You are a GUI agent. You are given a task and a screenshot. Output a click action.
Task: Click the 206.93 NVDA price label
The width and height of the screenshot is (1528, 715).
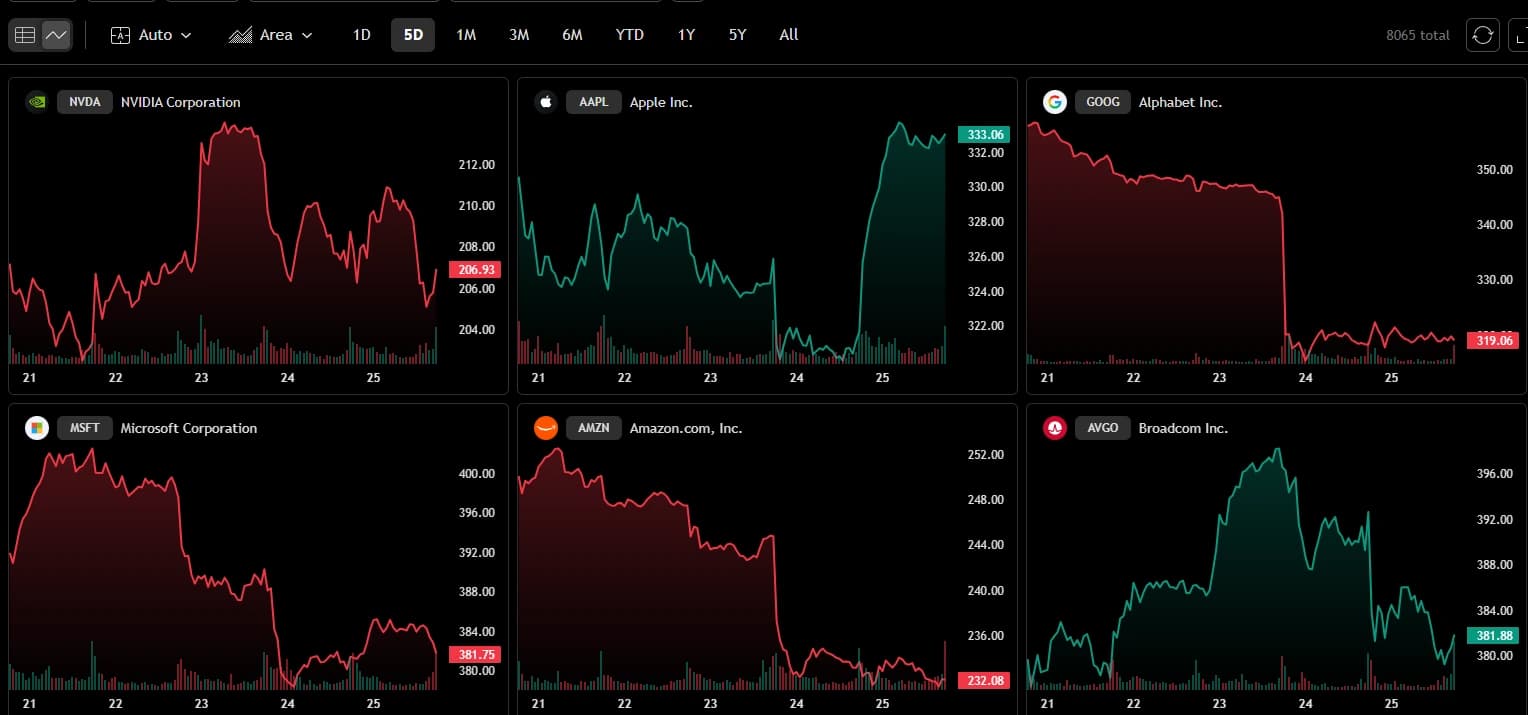(475, 270)
